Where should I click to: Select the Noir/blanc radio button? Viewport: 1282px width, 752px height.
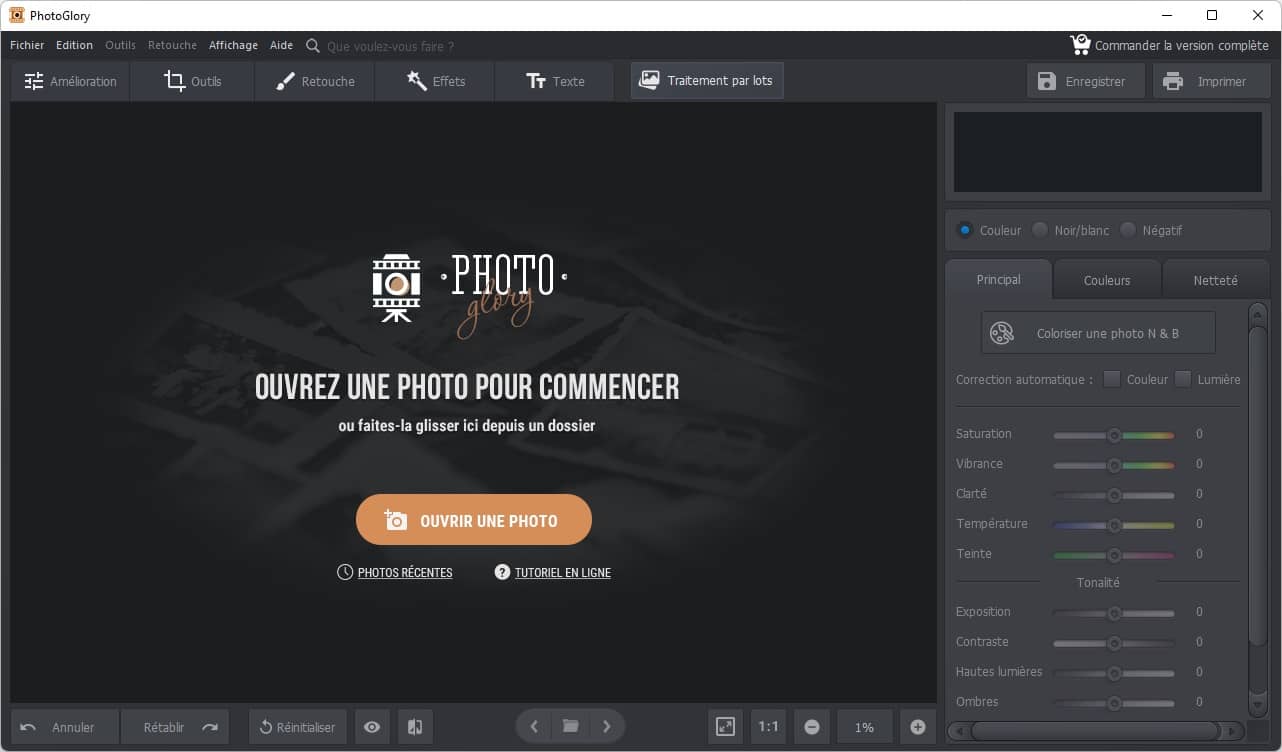pyautogui.click(x=1040, y=230)
